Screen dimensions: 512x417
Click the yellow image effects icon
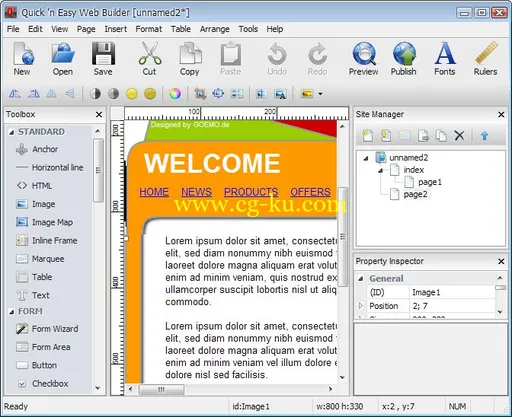click(x=307, y=94)
